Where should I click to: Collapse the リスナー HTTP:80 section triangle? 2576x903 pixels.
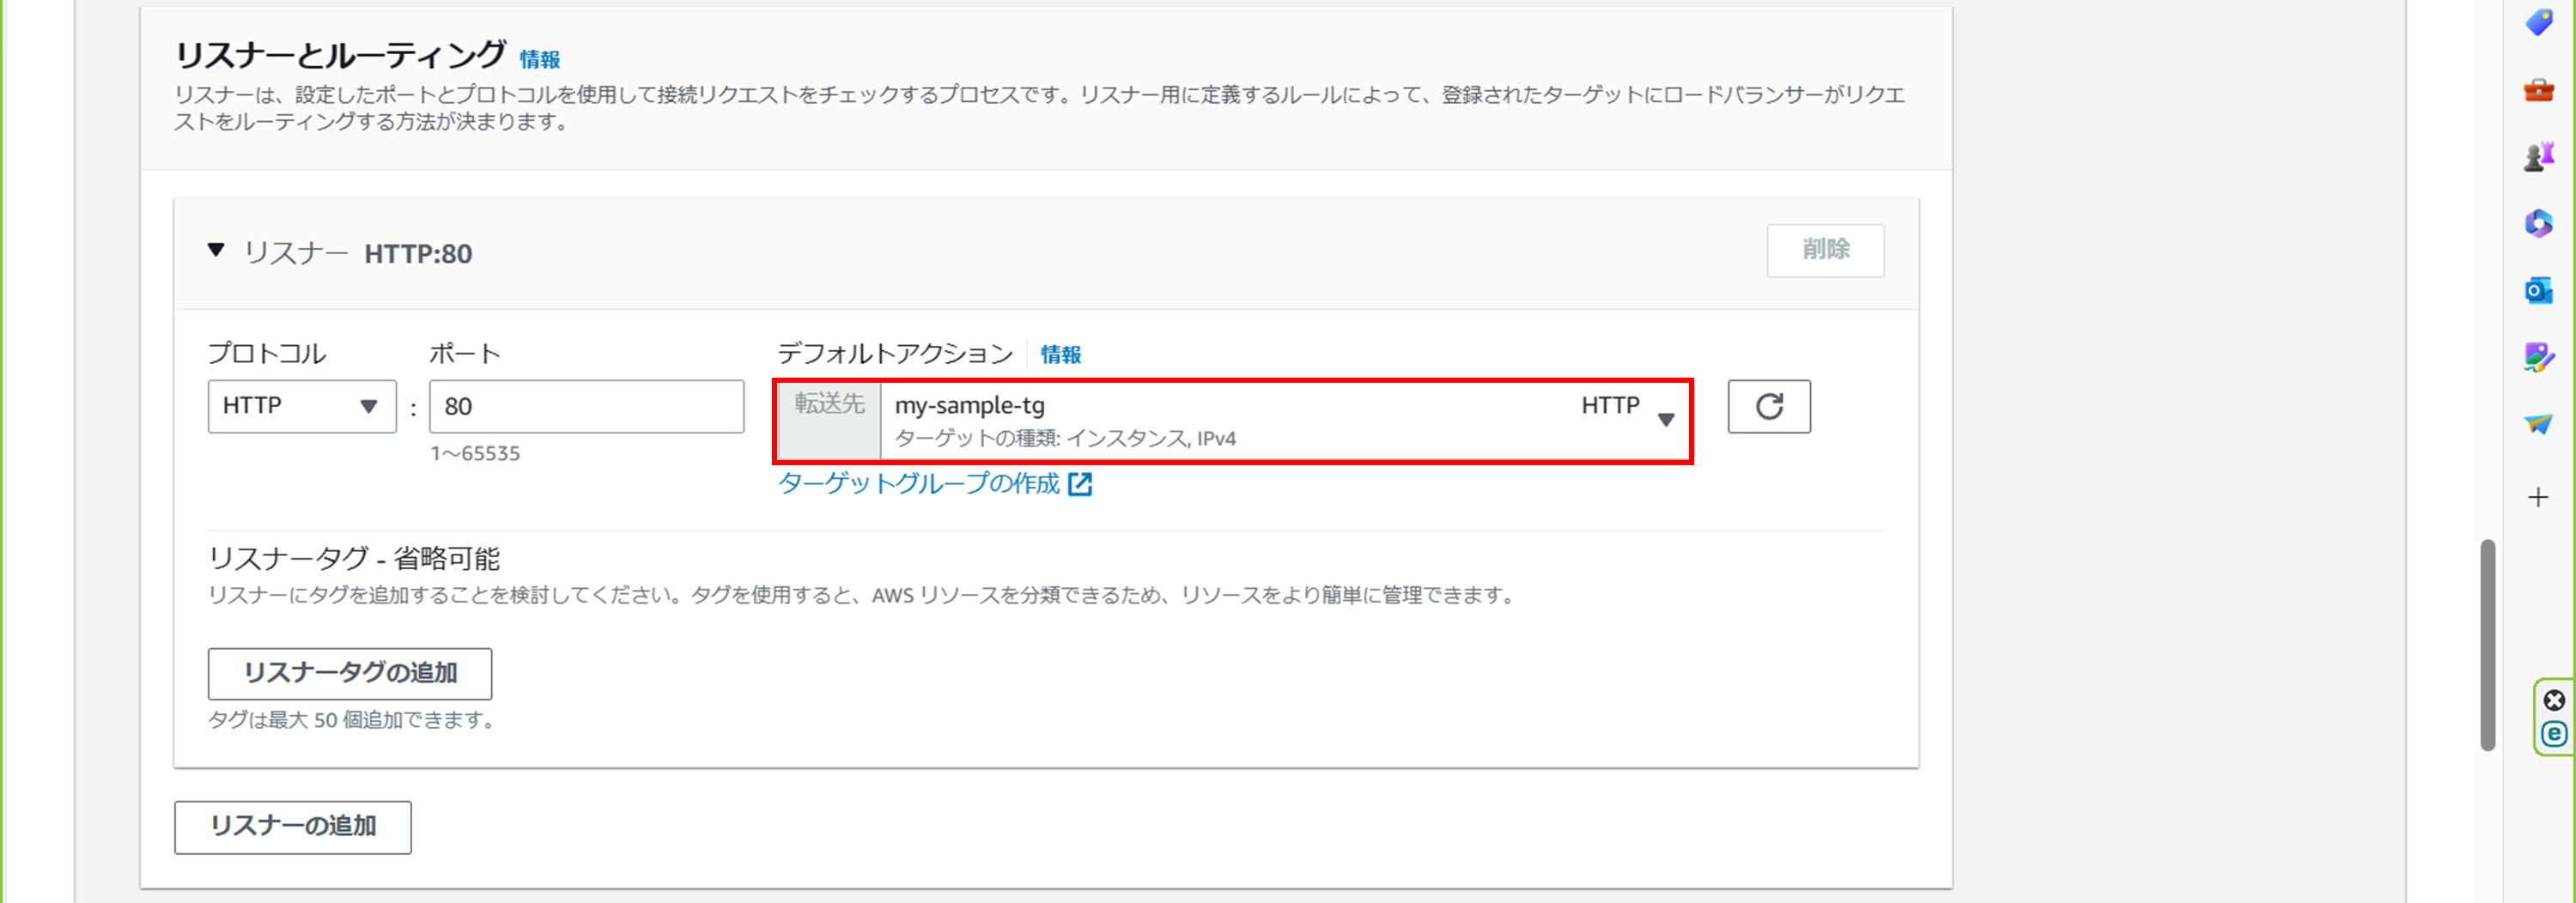(x=216, y=250)
